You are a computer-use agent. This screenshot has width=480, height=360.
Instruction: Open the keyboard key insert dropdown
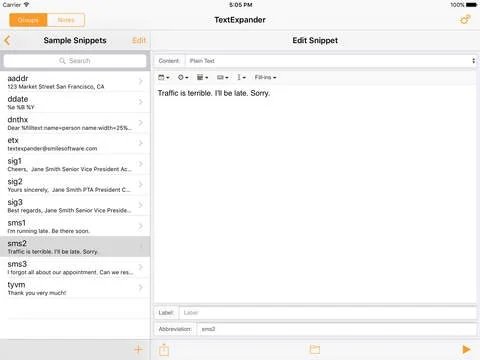point(222,77)
